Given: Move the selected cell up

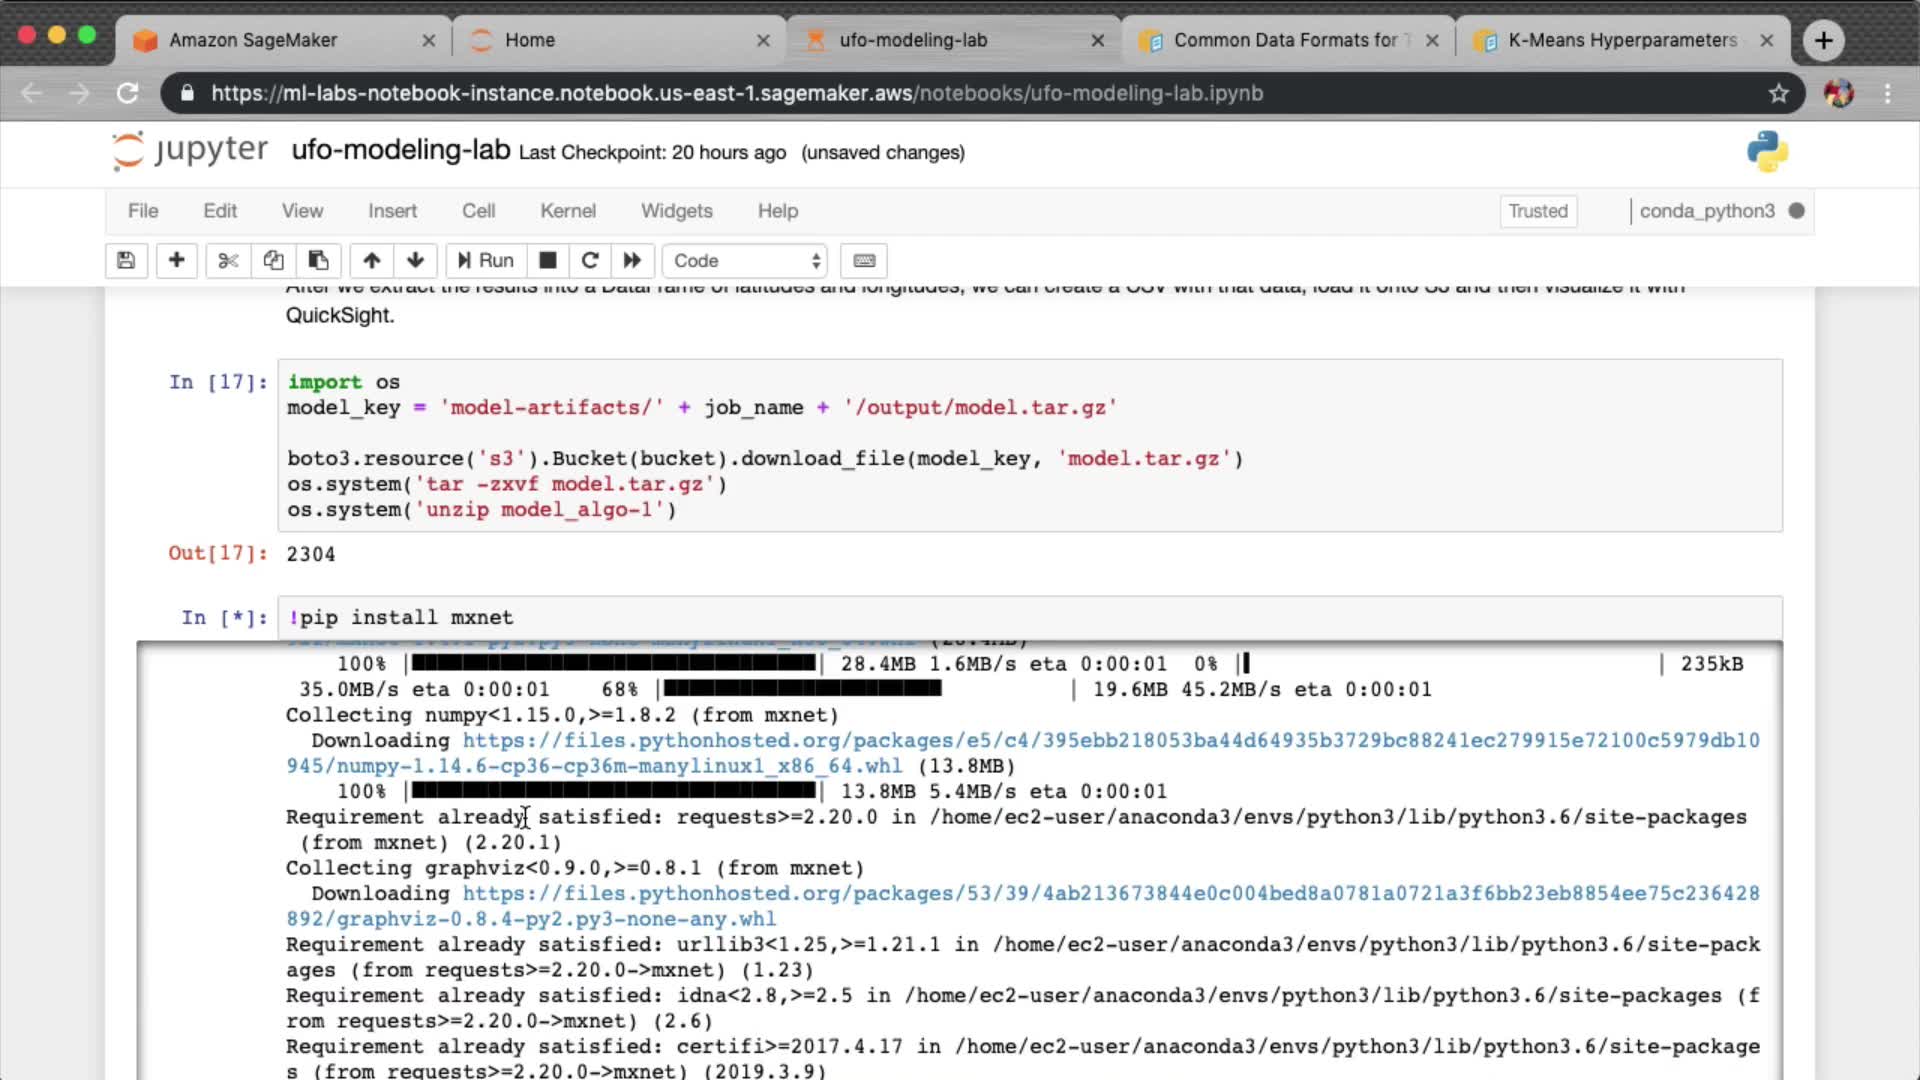Looking at the screenshot, I should [371, 261].
